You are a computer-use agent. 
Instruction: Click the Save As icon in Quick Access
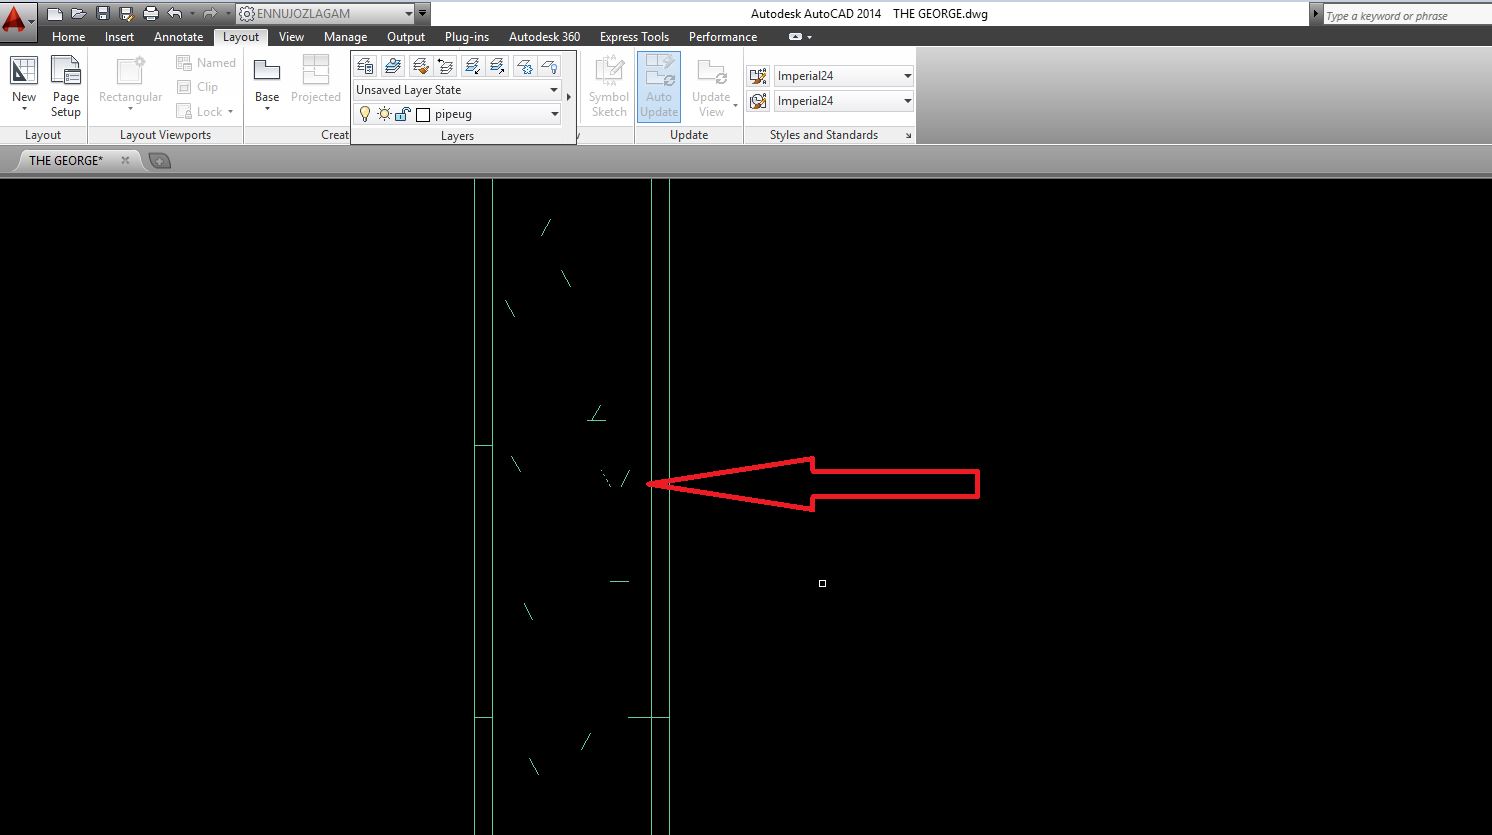click(127, 14)
